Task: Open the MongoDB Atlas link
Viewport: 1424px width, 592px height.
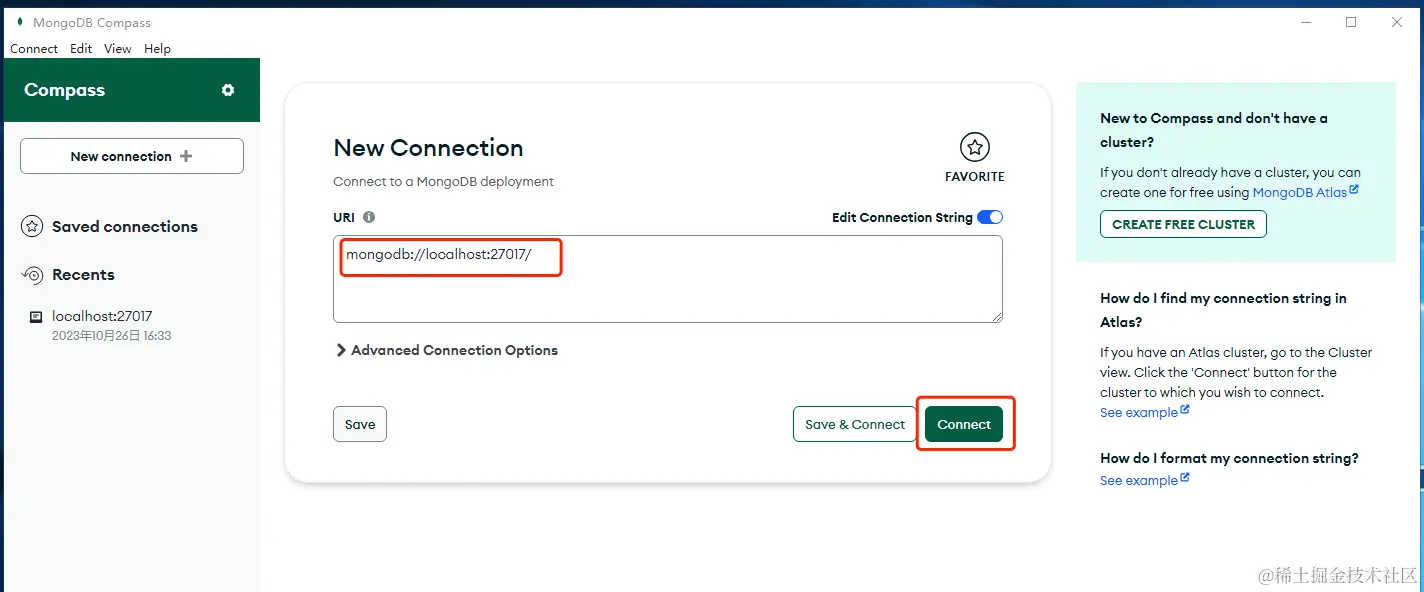Action: 1299,192
